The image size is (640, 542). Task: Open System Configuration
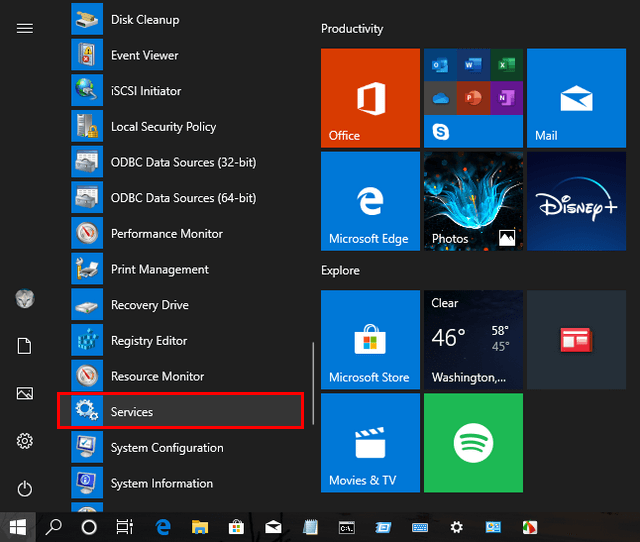186,447
